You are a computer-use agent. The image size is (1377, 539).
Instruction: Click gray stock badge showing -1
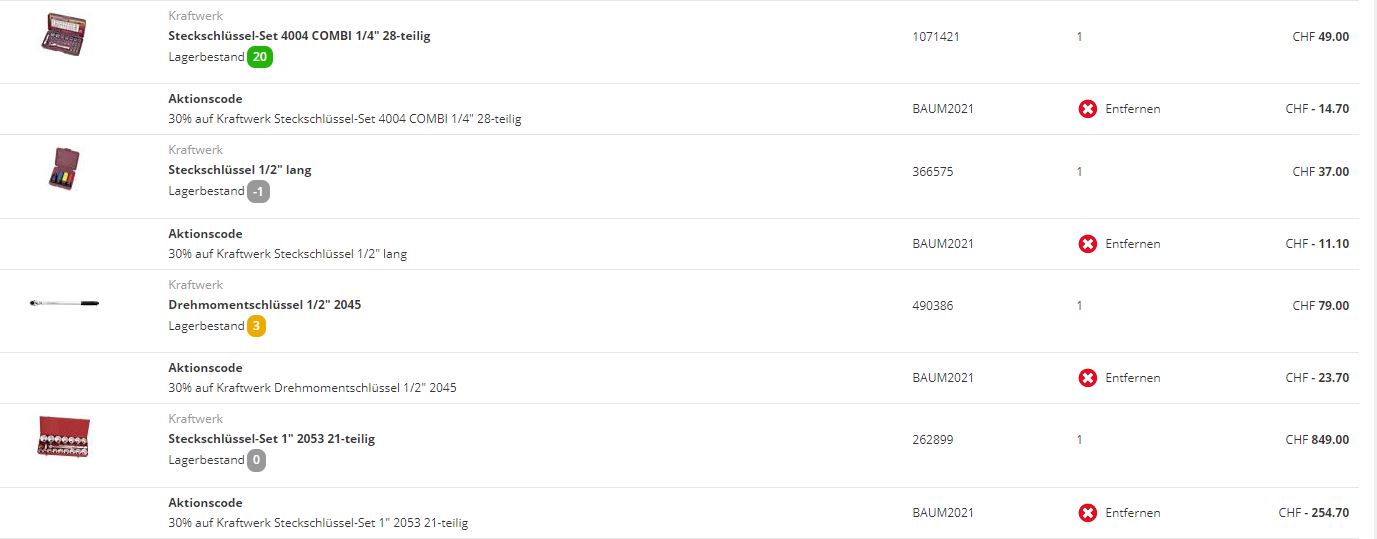pyautogui.click(x=258, y=191)
